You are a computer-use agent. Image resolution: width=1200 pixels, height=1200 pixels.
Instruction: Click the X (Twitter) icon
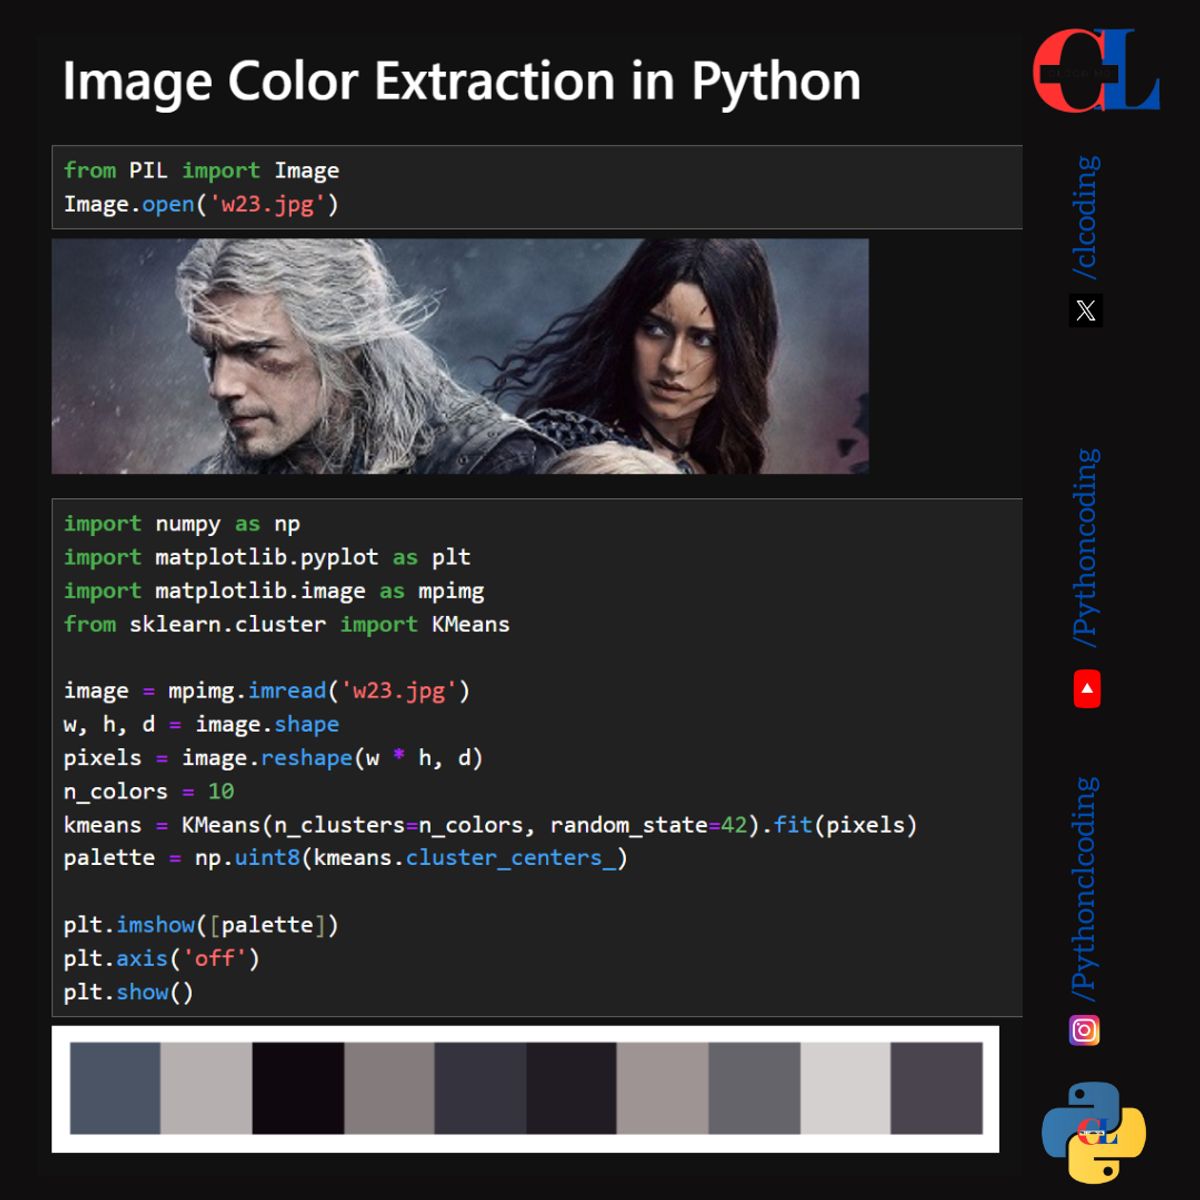coord(1086,312)
